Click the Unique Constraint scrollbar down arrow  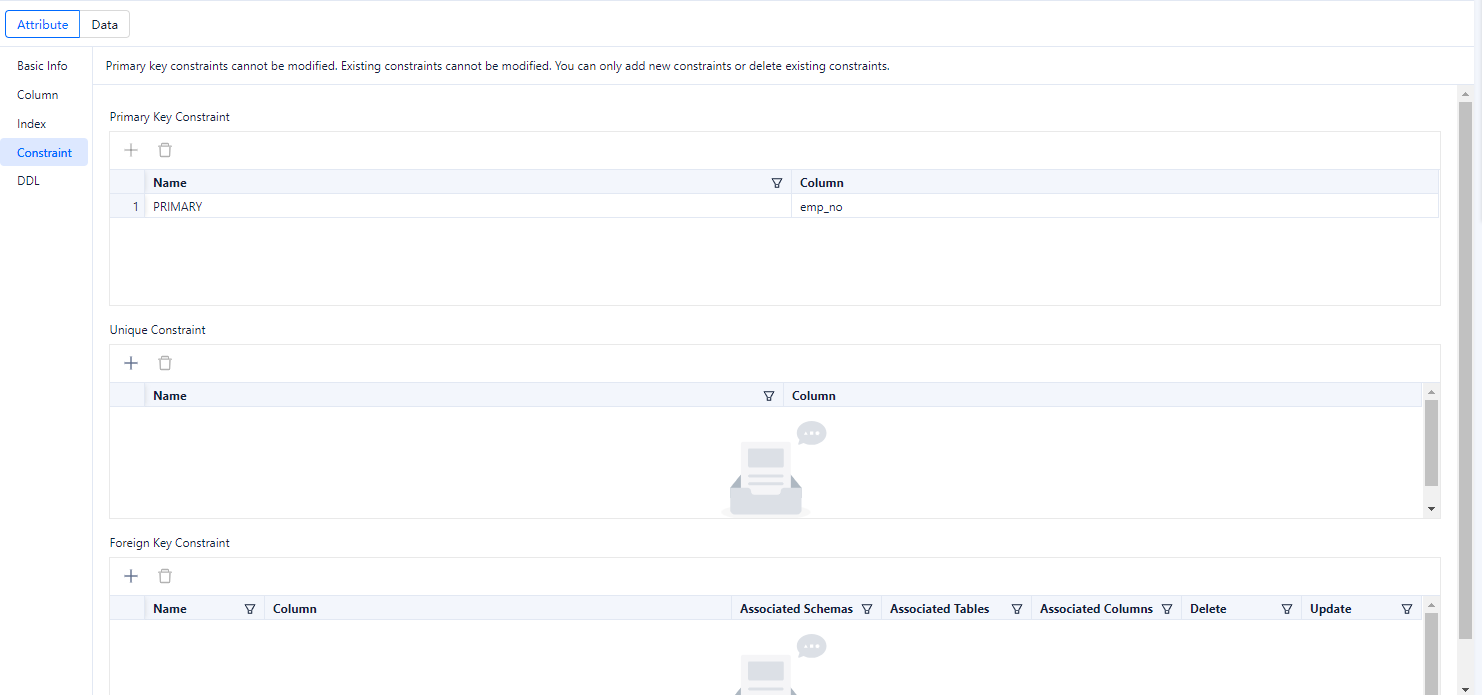(x=1431, y=509)
